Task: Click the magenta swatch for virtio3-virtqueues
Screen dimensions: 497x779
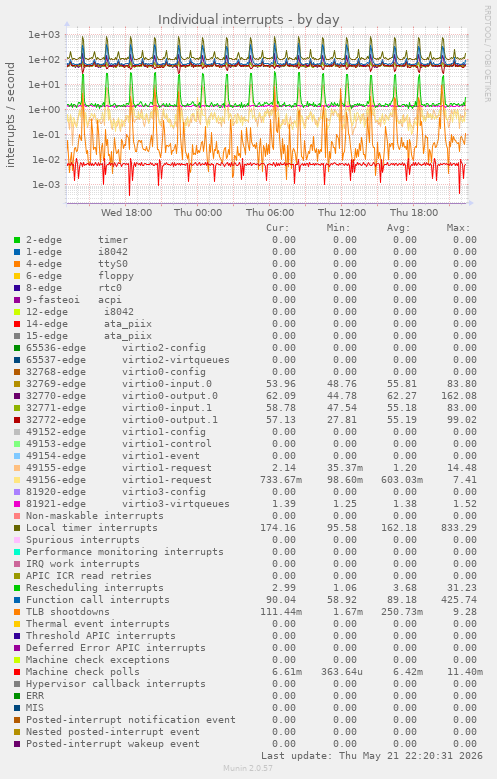Action: (17, 504)
